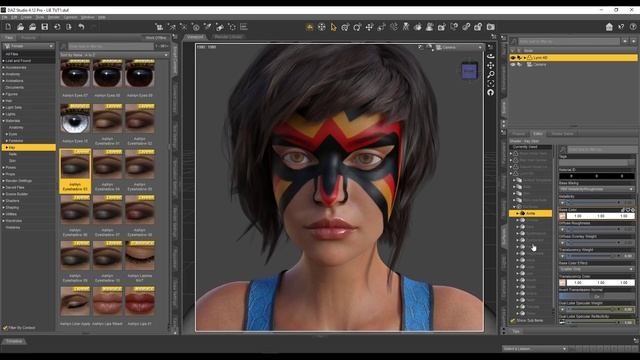Click the Translucency Color image map icon

click(562, 282)
